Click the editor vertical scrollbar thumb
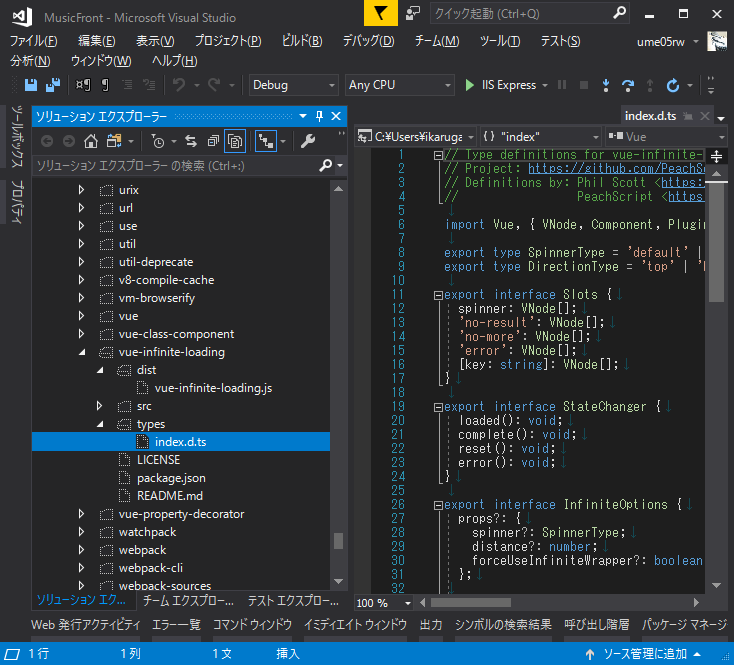 [x=716, y=243]
